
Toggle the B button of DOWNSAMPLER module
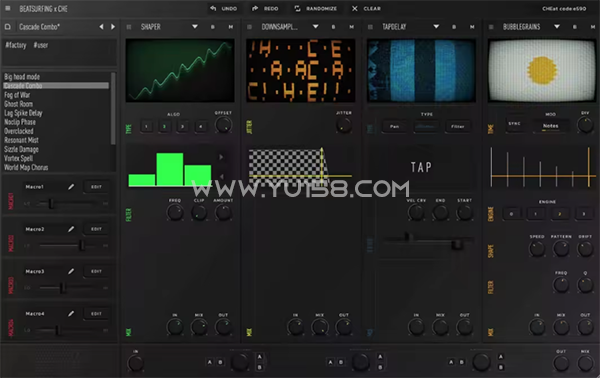pos(333,27)
